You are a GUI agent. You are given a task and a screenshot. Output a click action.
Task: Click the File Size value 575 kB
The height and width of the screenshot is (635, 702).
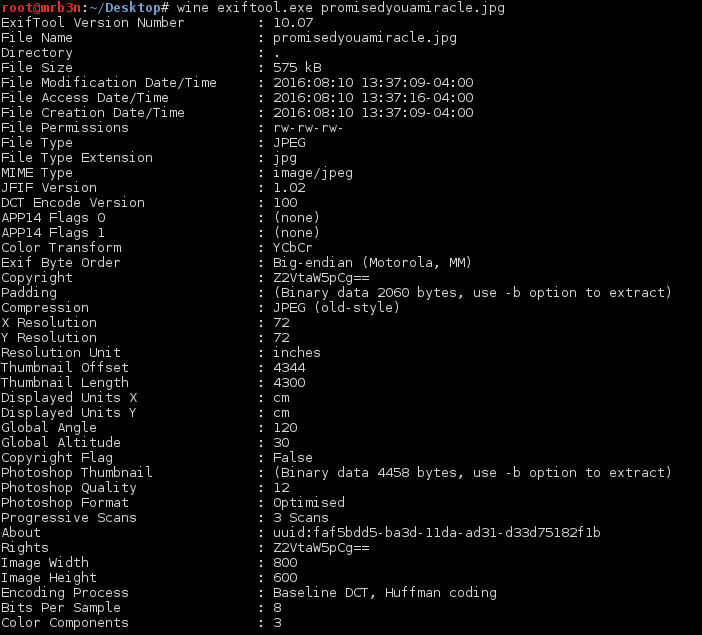coord(297,68)
